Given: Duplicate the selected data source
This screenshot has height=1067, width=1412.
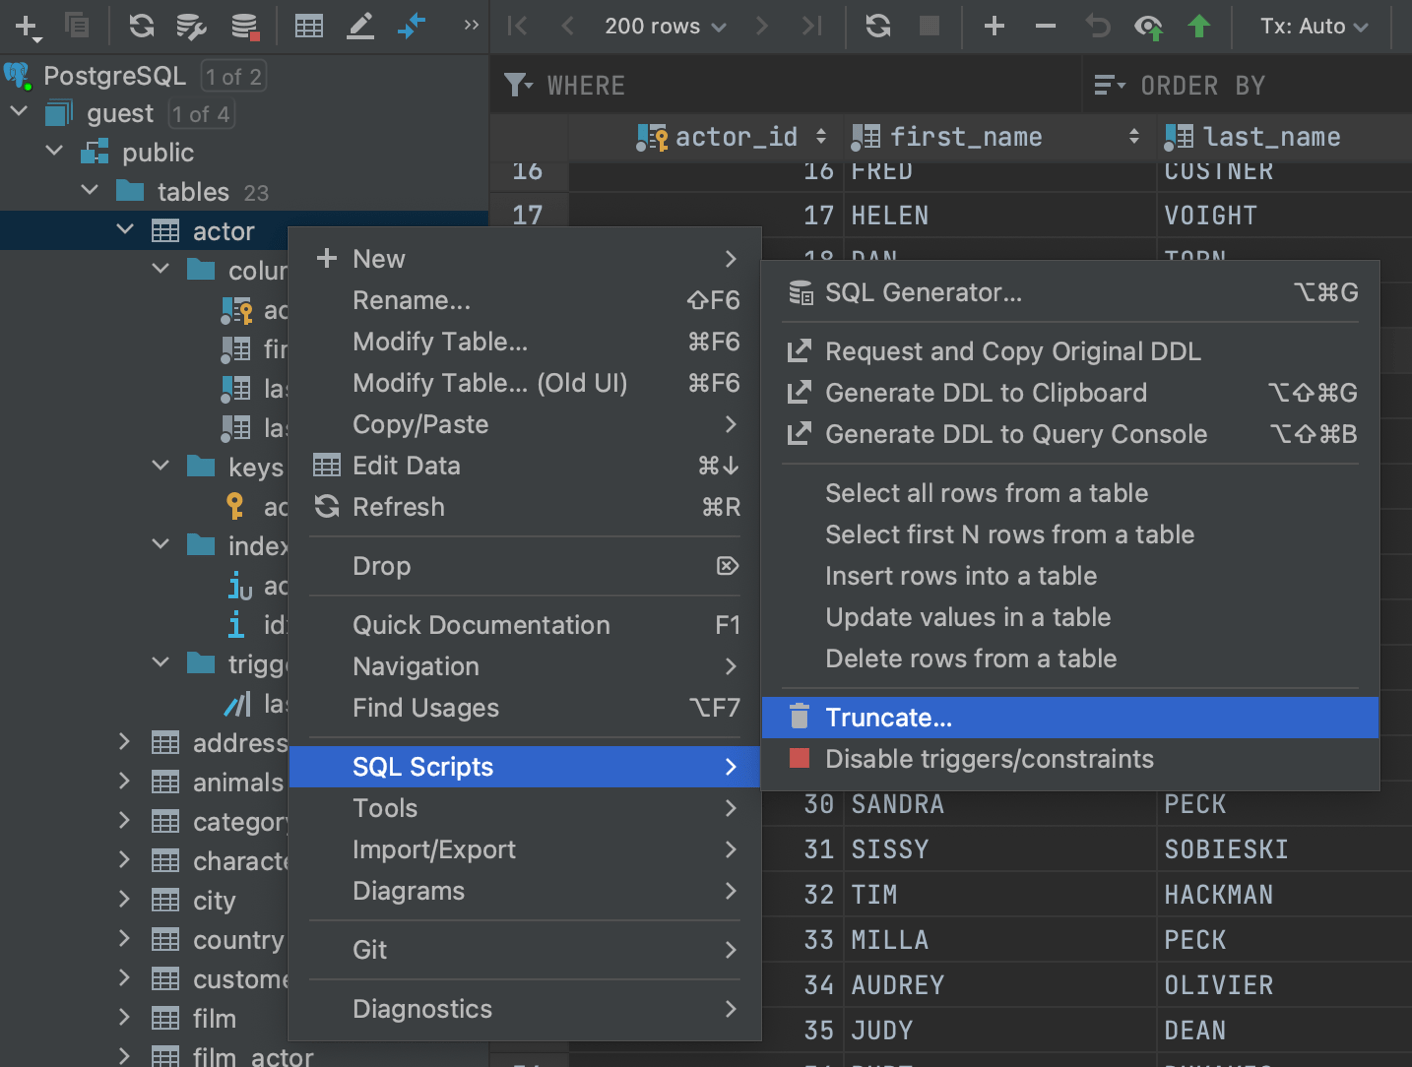Looking at the screenshot, I should 79,26.
